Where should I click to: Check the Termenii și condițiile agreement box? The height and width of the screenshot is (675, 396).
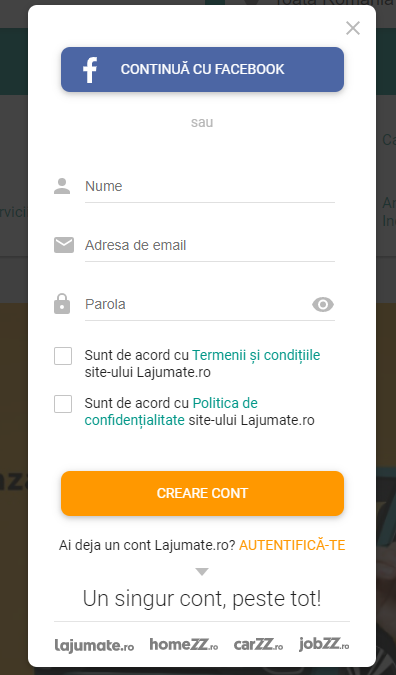coord(63,356)
